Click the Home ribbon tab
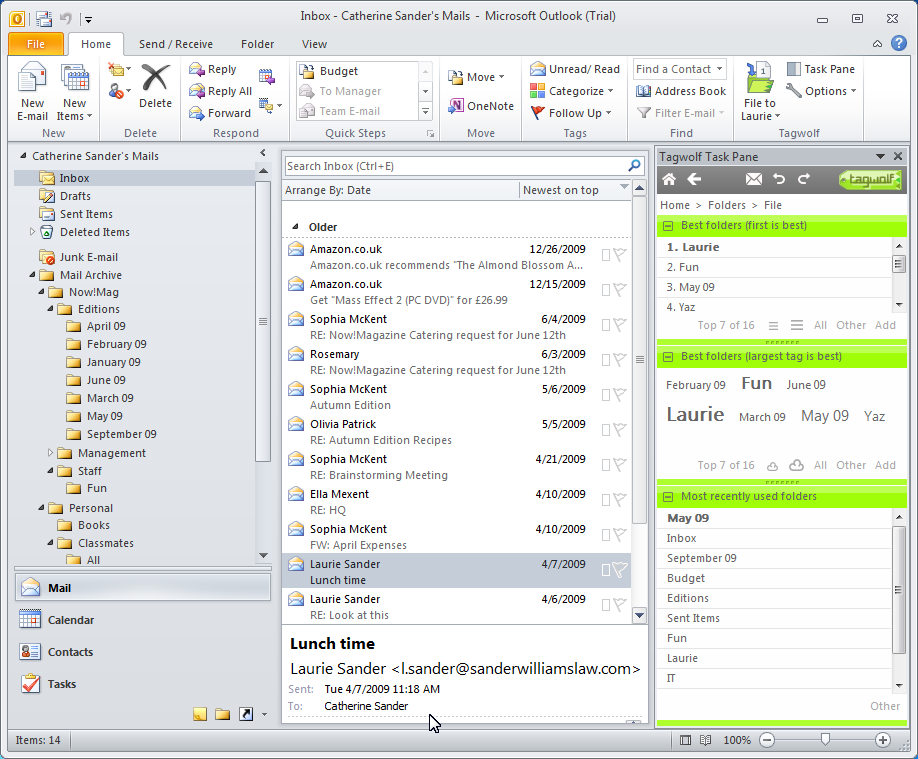The height and width of the screenshot is (759, 918). click(96, 44)
